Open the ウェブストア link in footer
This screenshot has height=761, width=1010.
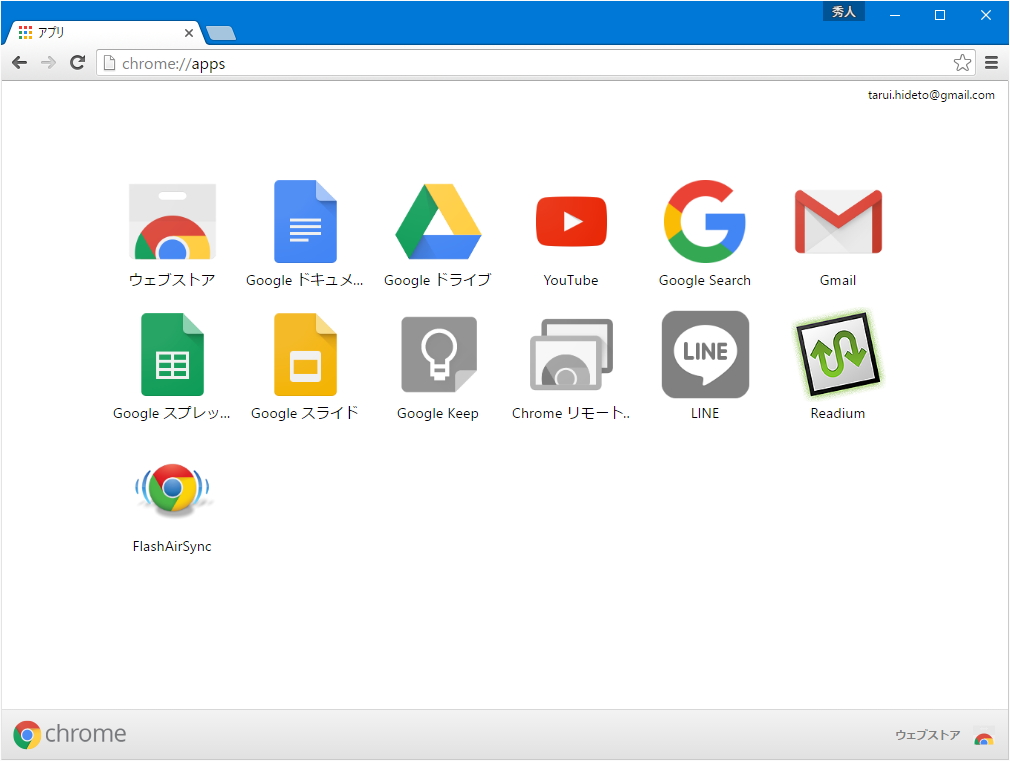(x=927, y=735)
